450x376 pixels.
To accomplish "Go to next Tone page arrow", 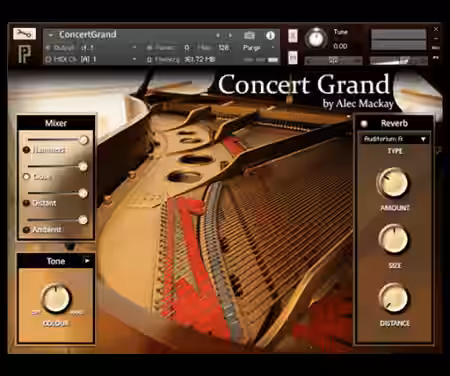I will (87, 261).
